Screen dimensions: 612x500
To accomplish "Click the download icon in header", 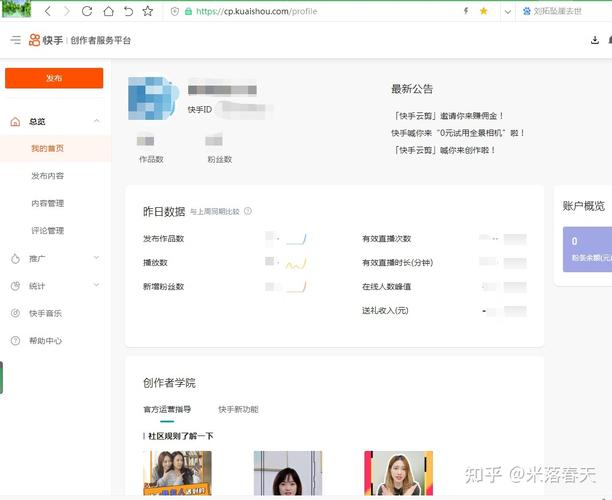I will click(x=594, y=40).
